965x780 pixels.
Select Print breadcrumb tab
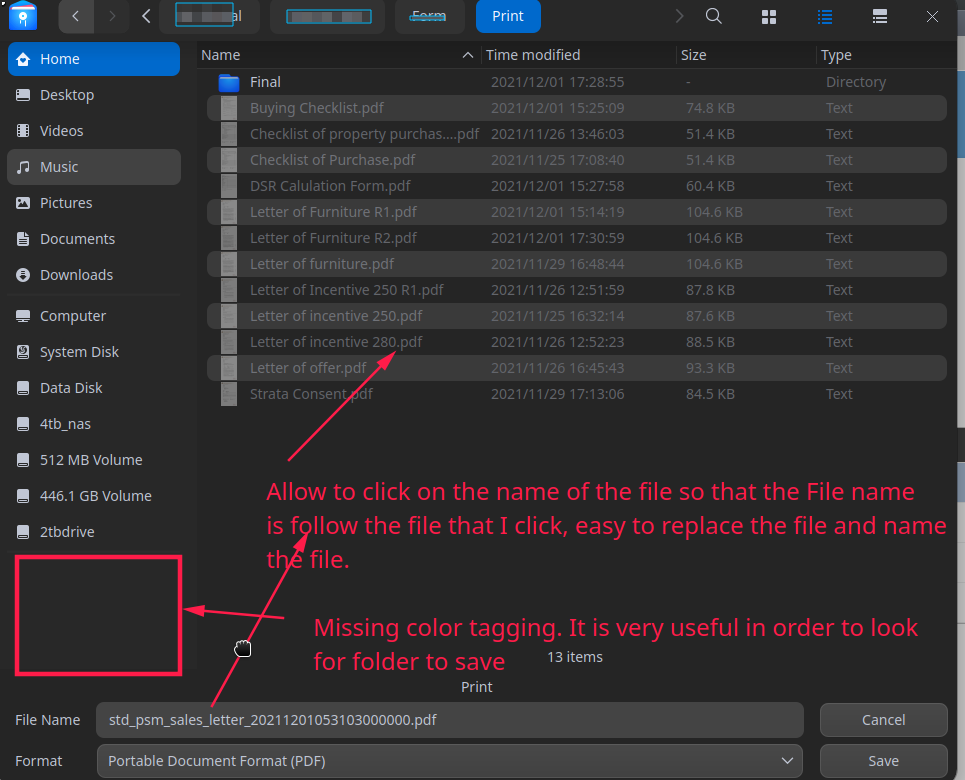tap(508, 16)
